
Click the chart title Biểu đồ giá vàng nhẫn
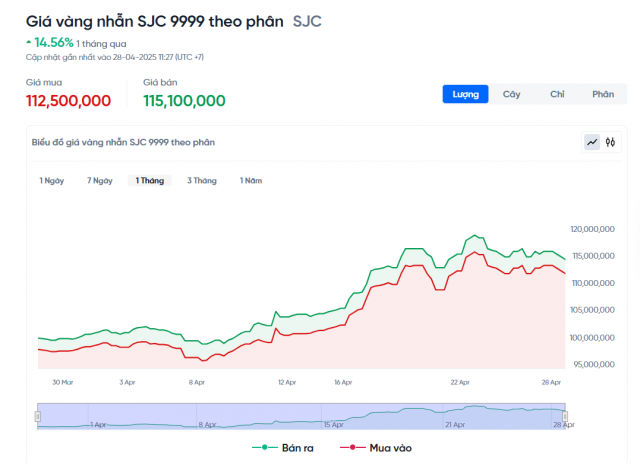(123, 142)
